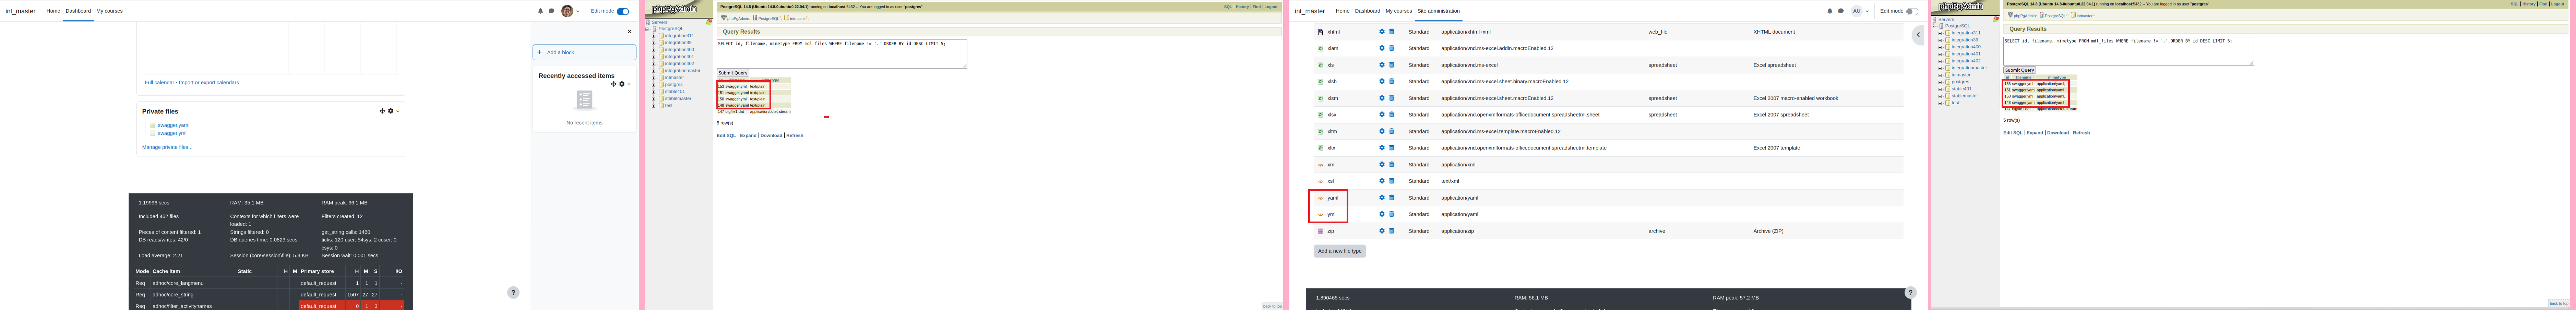
Task: Click Import or export calendars link
Action: pyautogui.click(x=209, y=83)
